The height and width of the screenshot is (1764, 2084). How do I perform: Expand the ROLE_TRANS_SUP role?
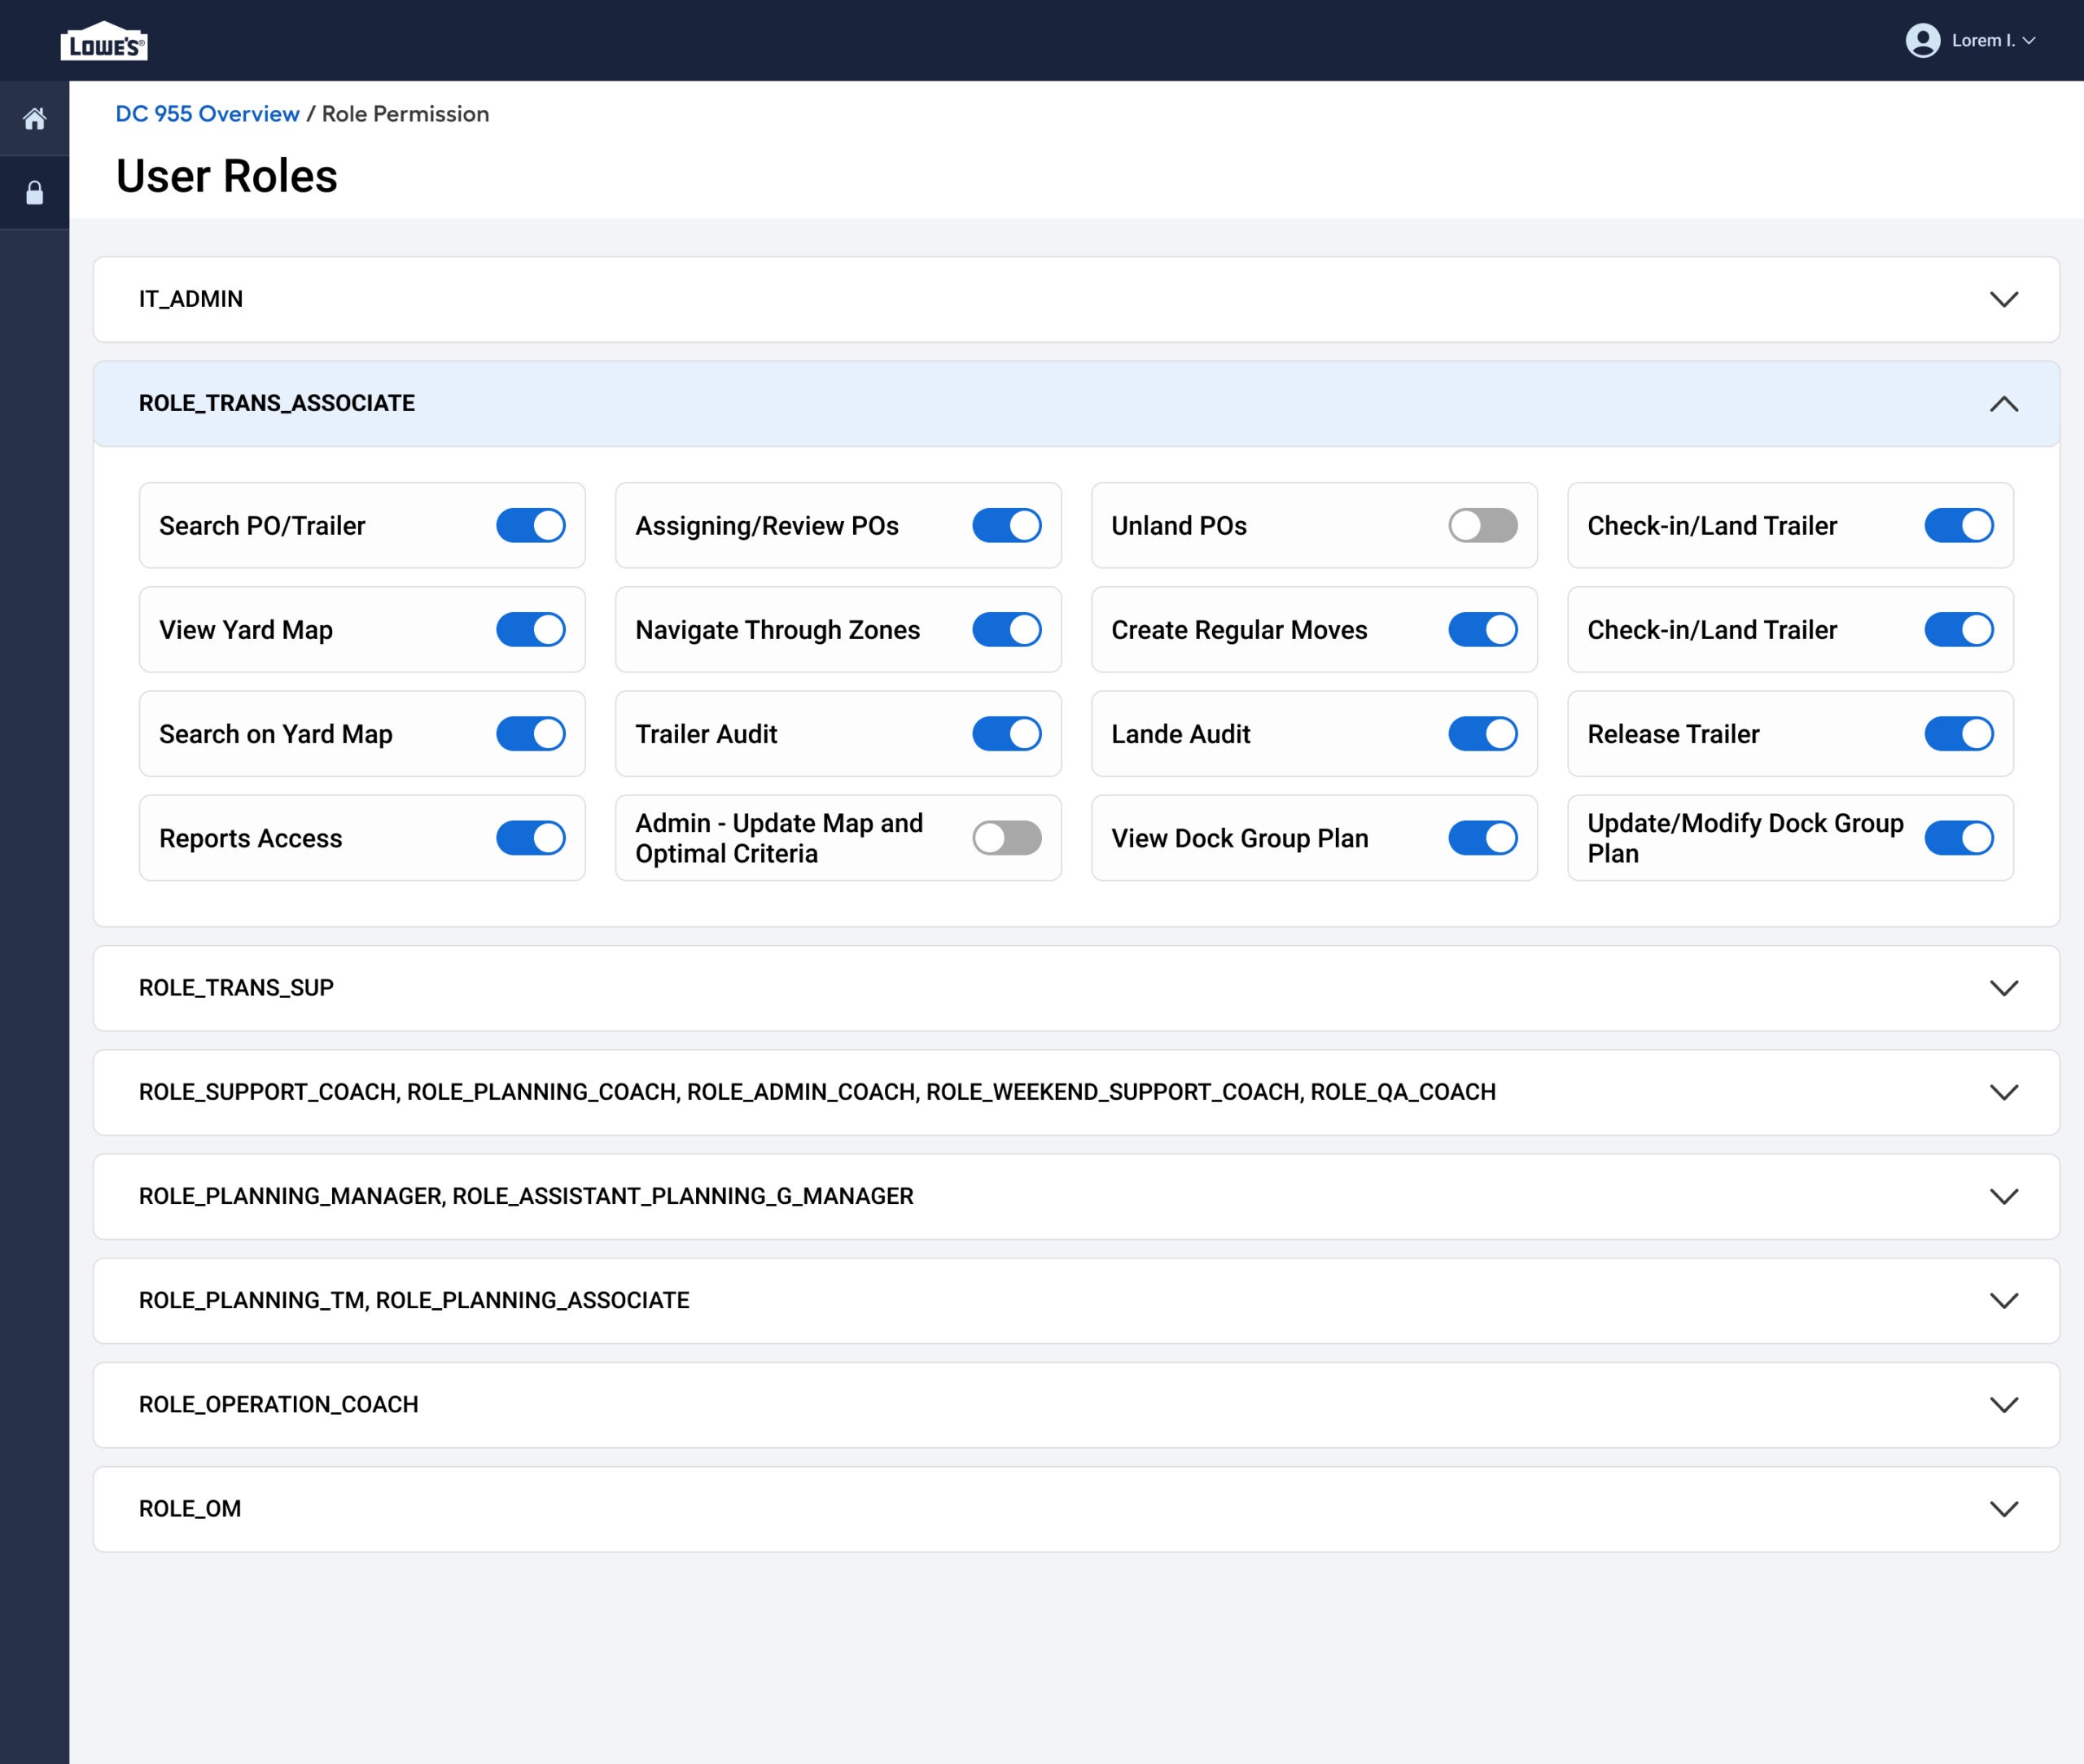2003,988
